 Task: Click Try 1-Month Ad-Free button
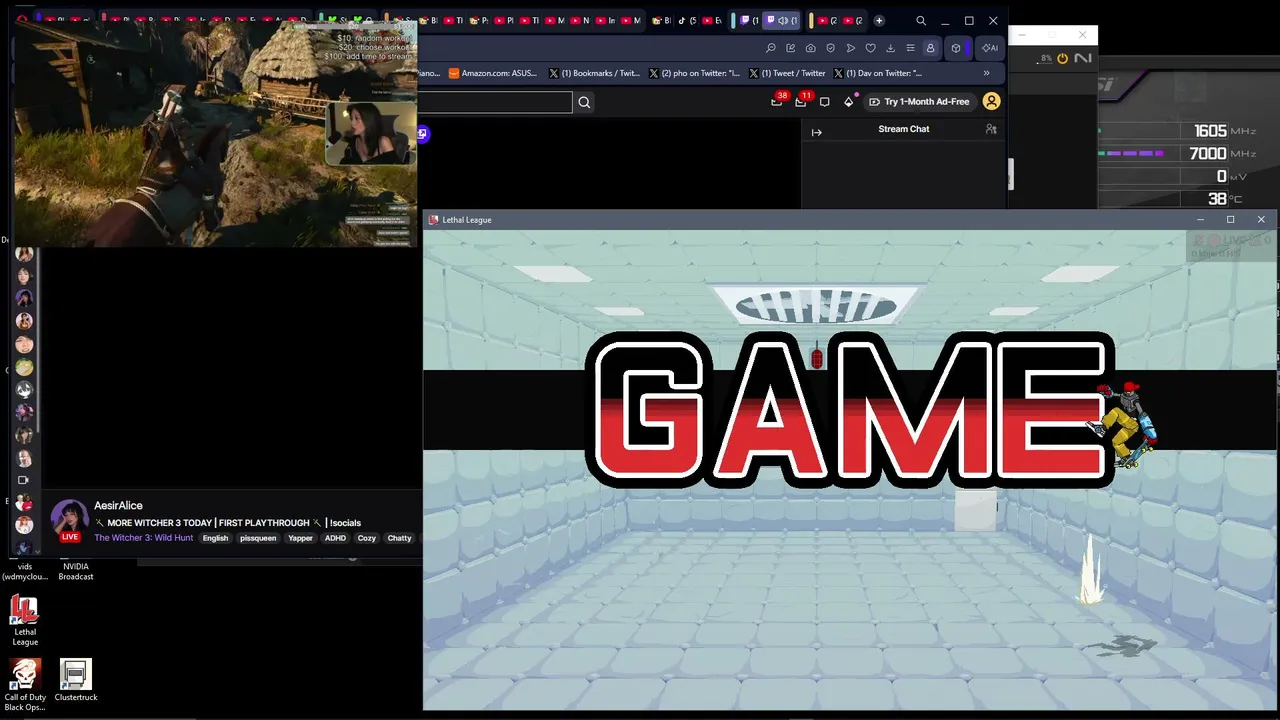(919, 102)
